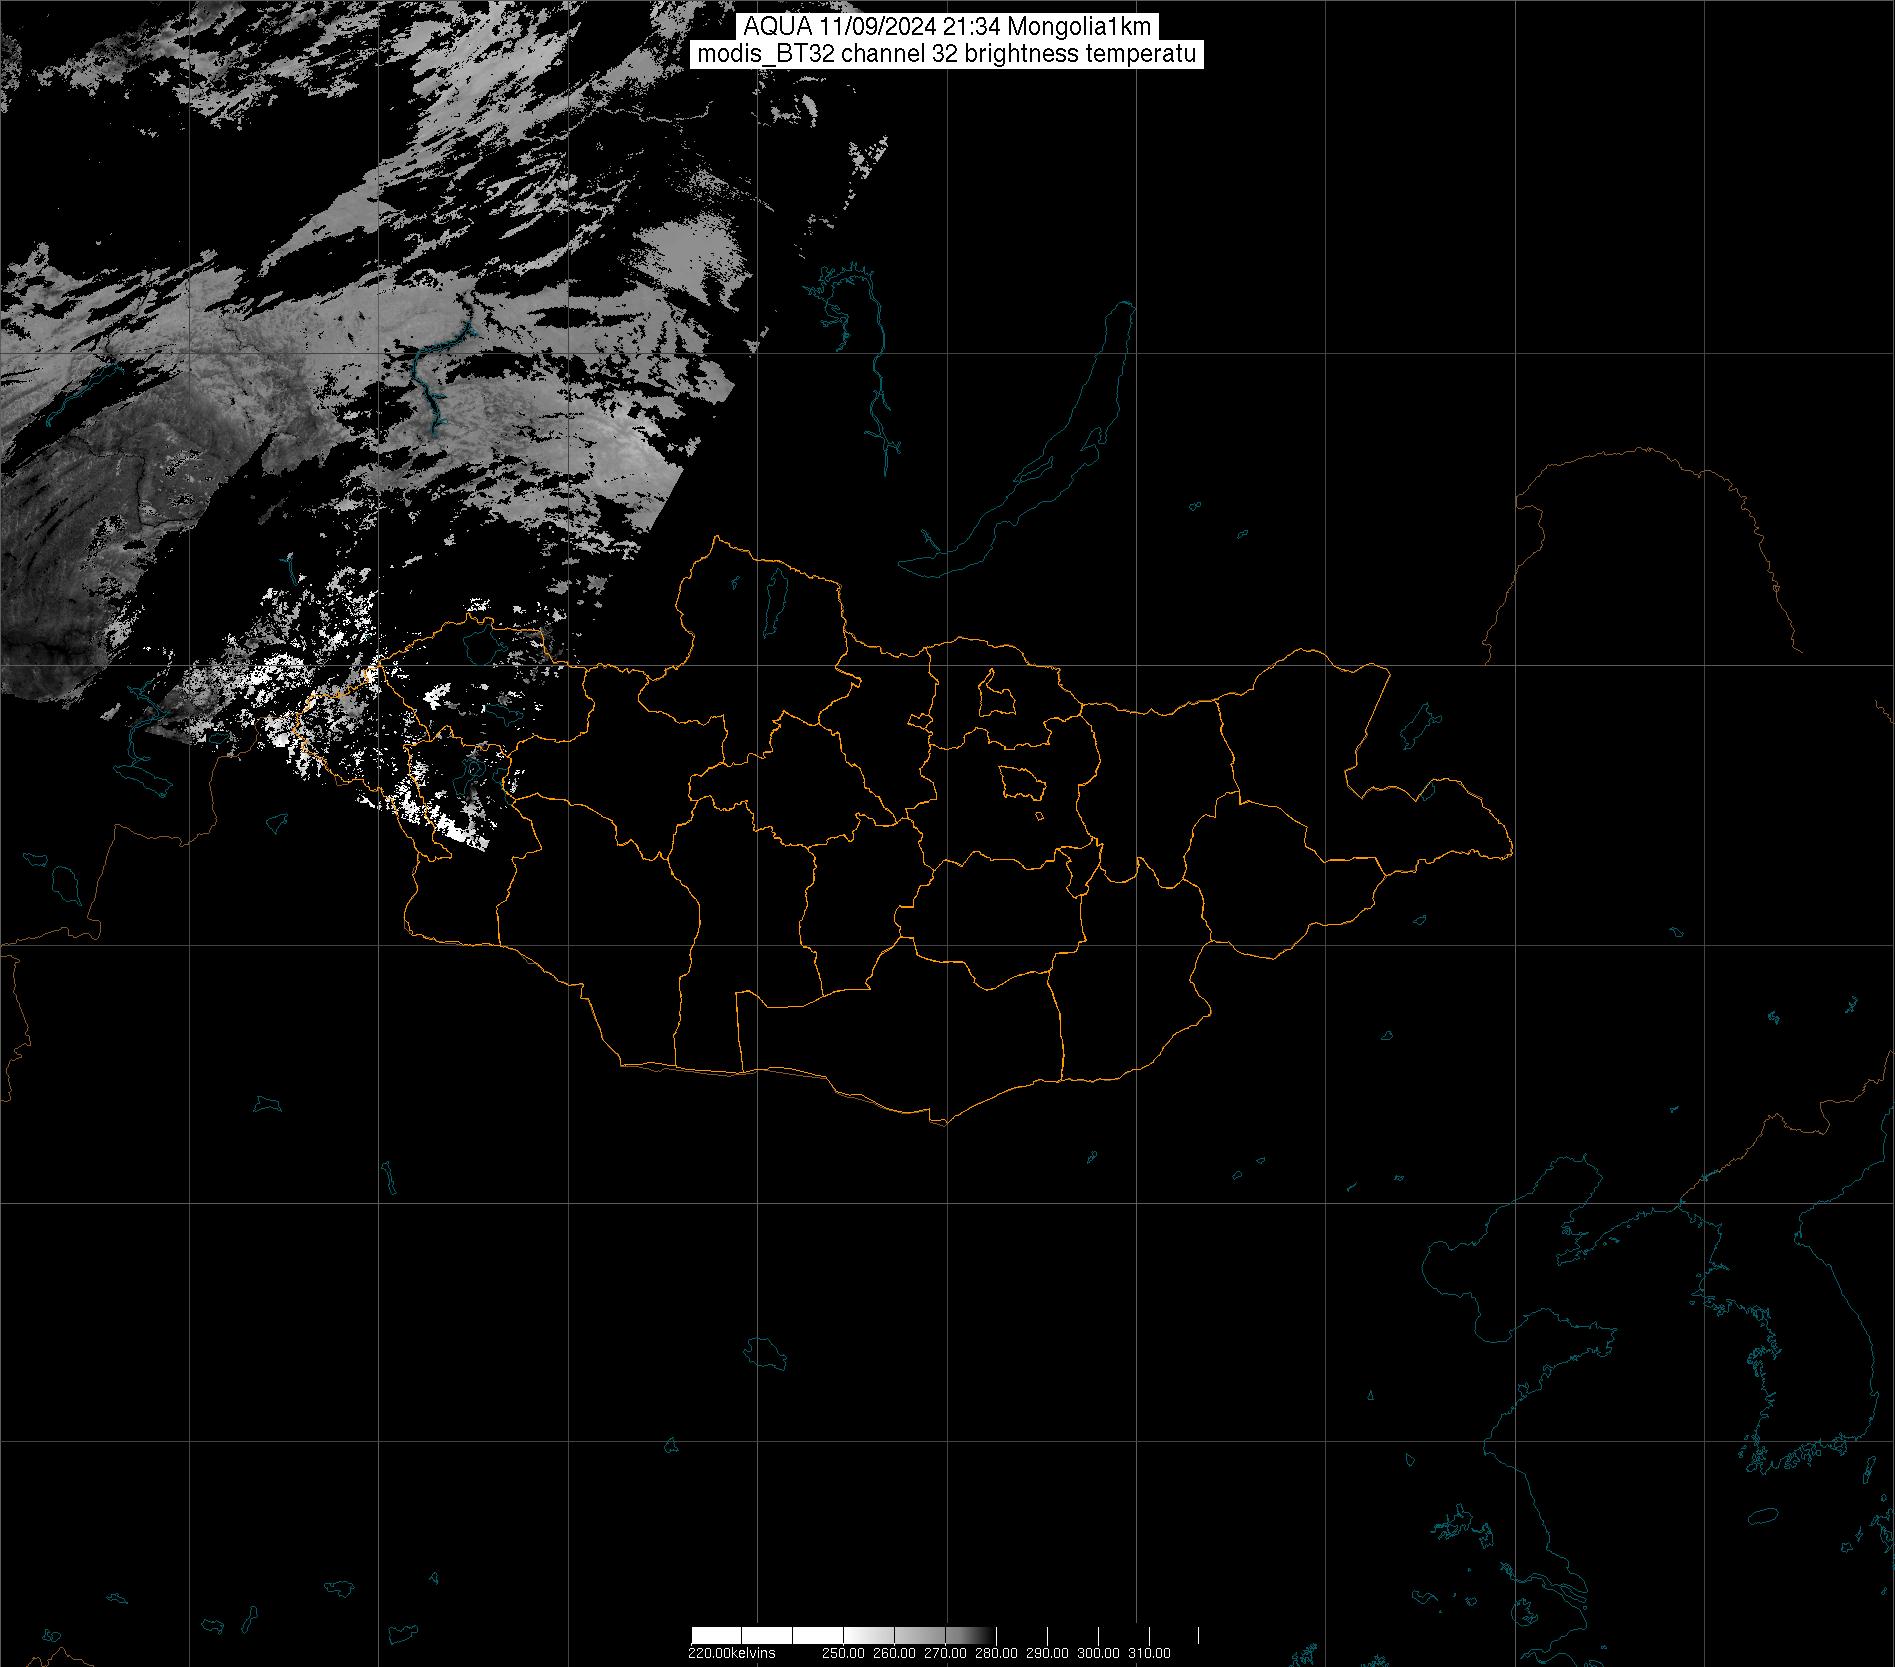Image resolution: width=1895 pixels, height=1667 pixels.
Task: Click the 310.00 legend label
Action: 1150,1653
